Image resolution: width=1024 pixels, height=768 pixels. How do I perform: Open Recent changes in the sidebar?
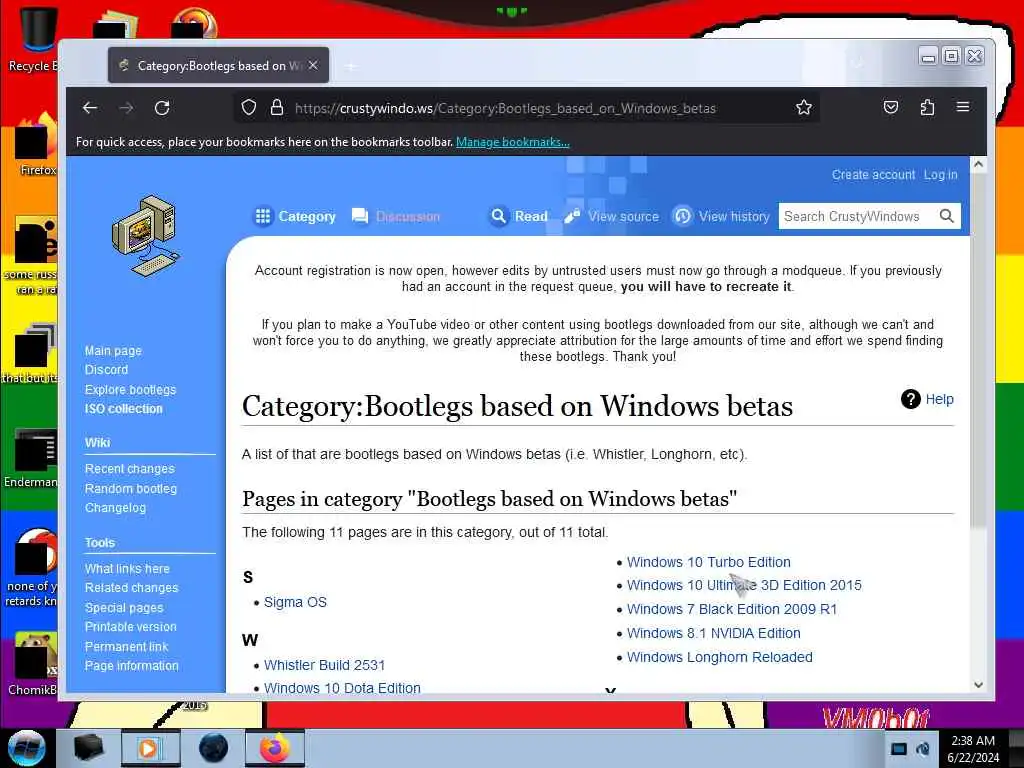(130, 469)
